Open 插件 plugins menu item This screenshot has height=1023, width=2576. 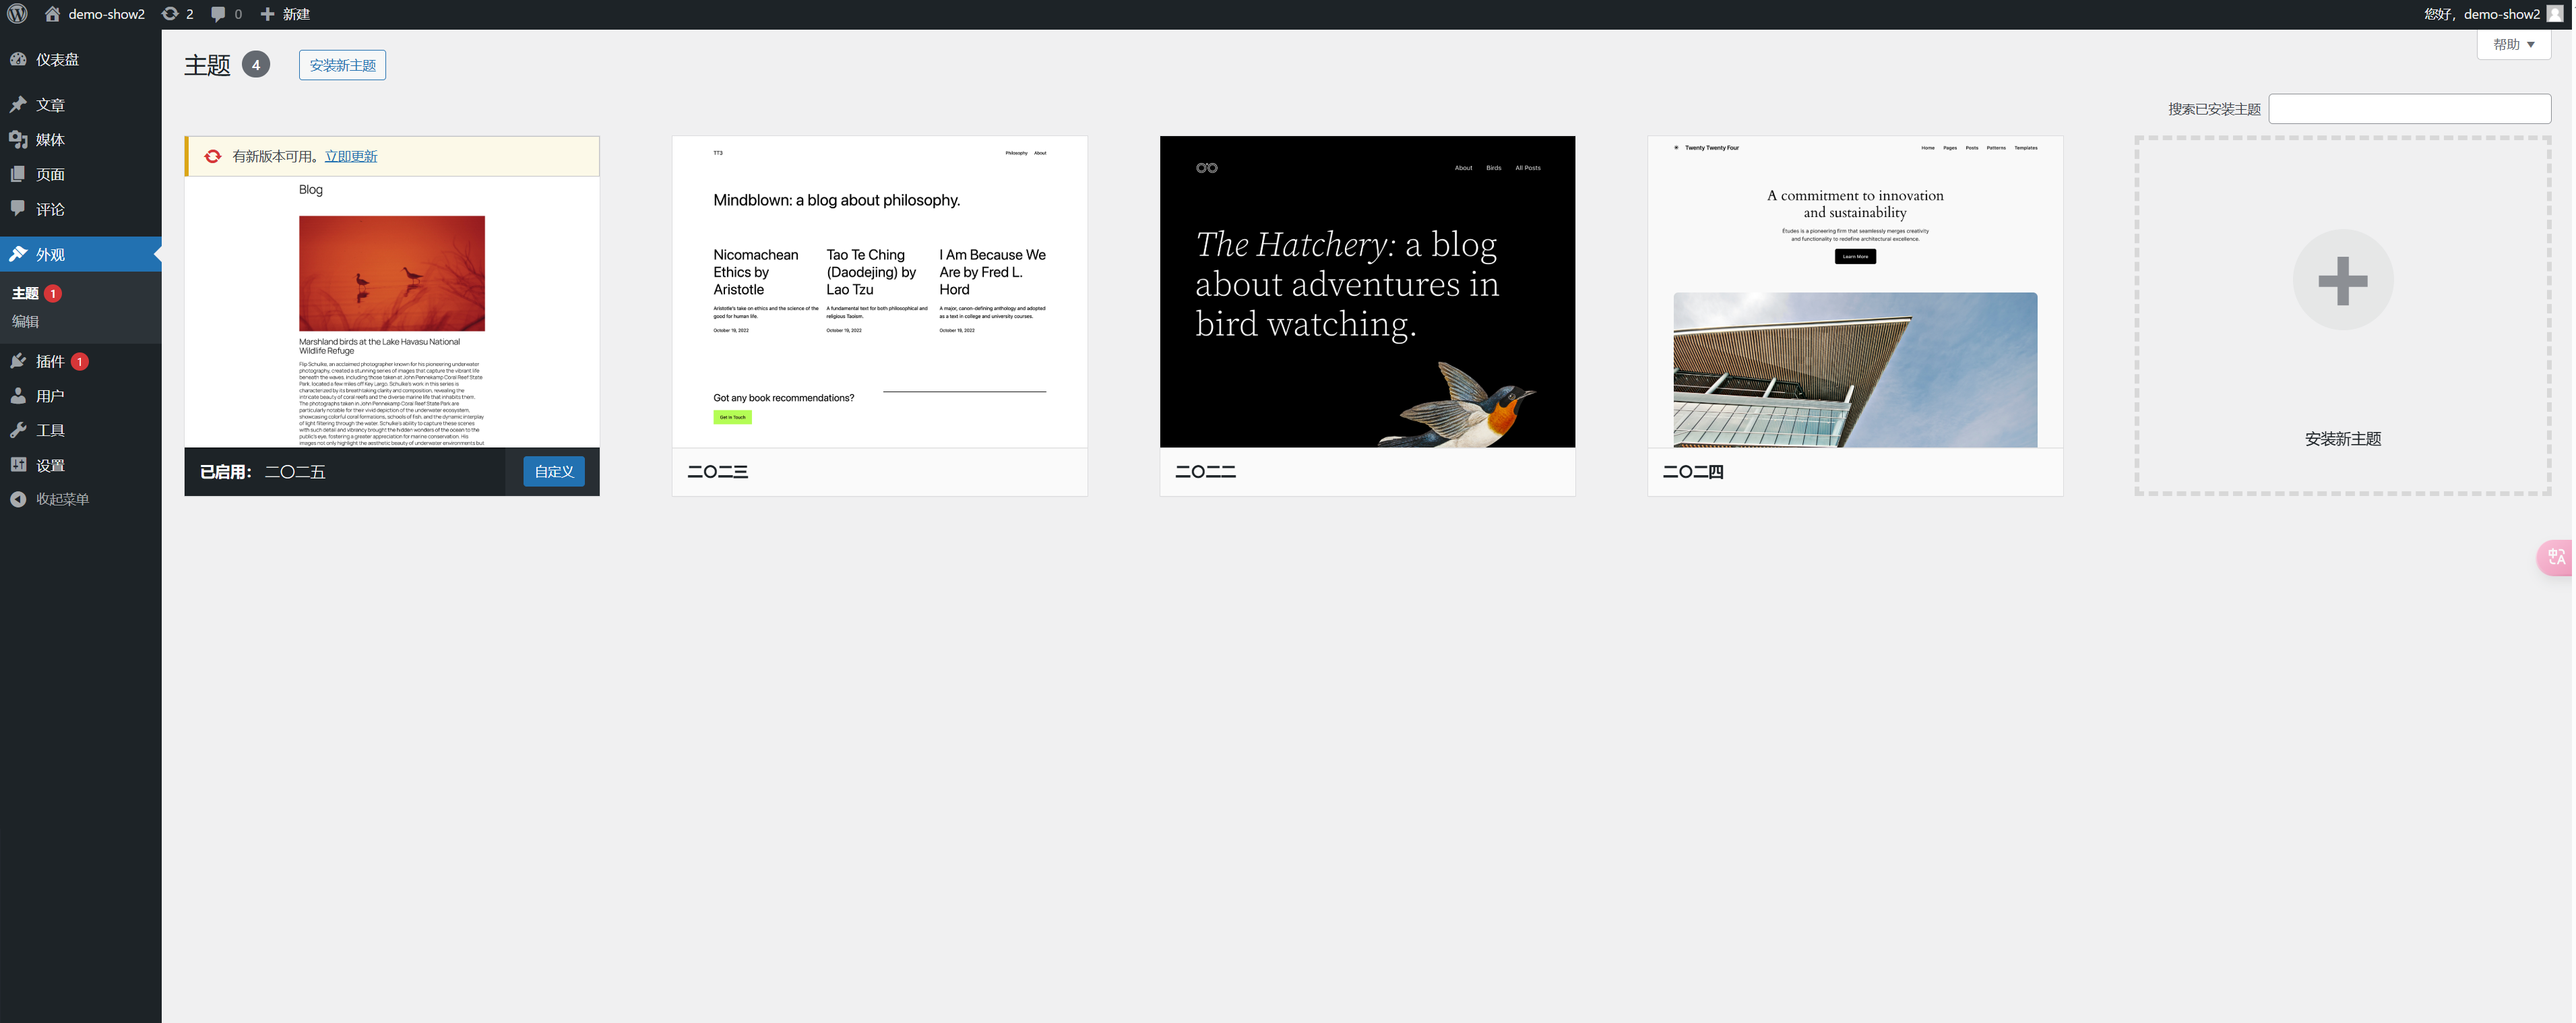tap(50, 361)
